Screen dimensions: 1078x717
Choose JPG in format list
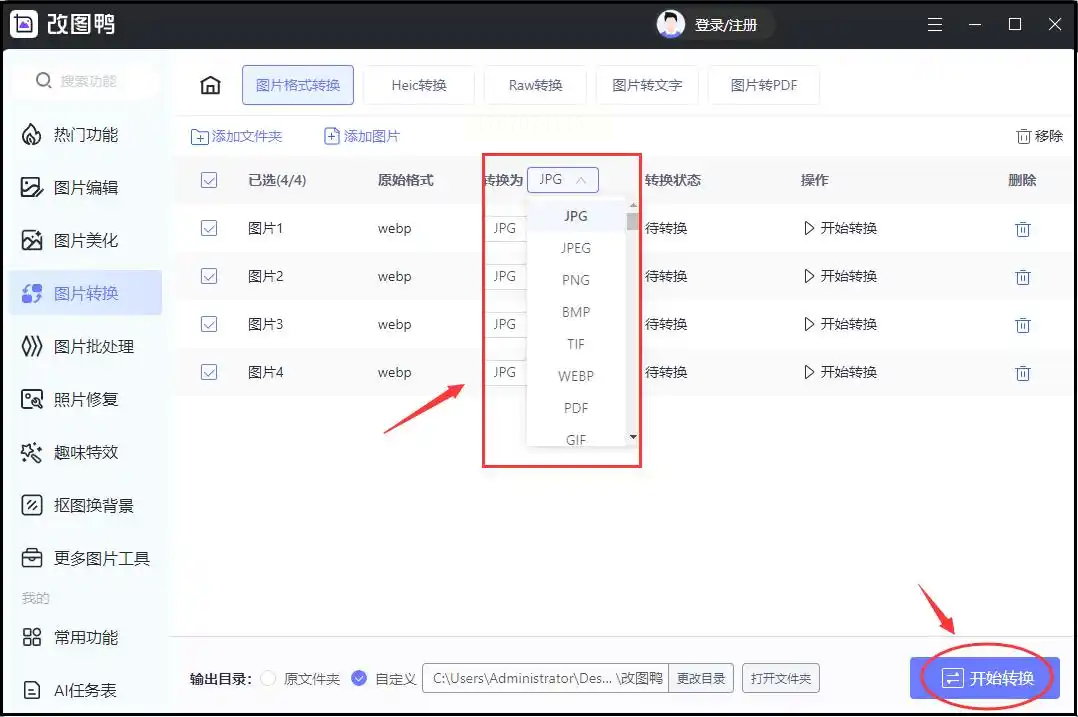pyautogui.click(x=575, y=216)
